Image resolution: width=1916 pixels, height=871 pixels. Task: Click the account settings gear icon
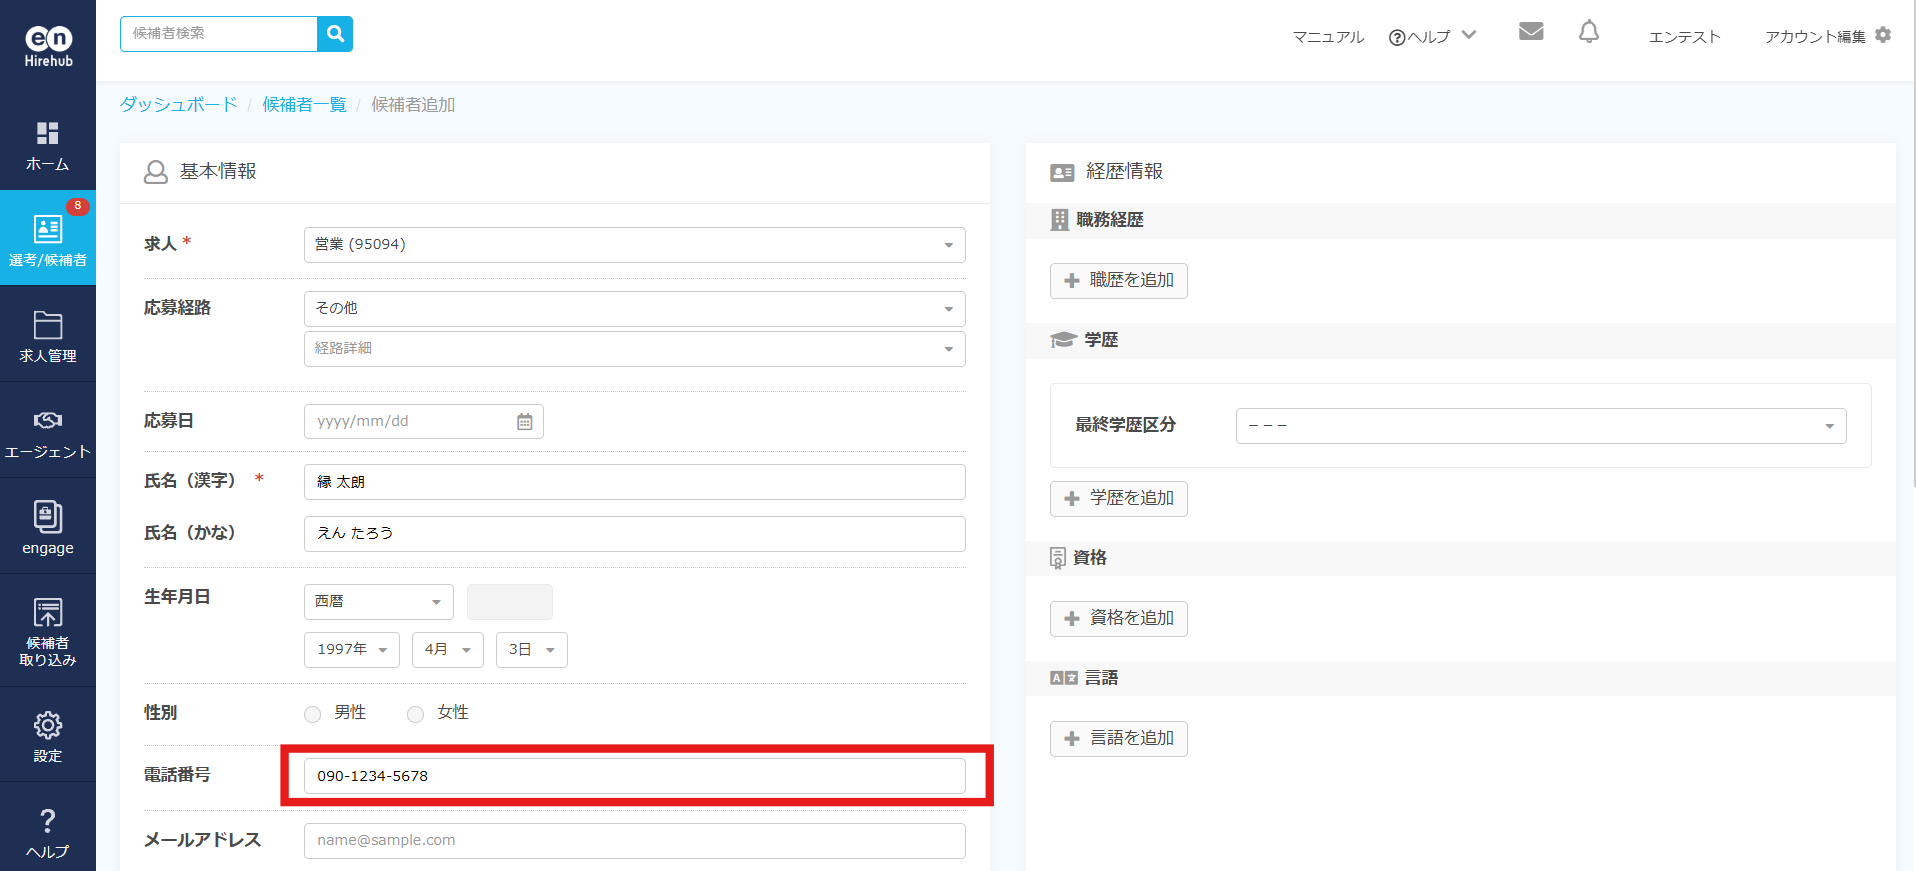(x=1883, y=35)
